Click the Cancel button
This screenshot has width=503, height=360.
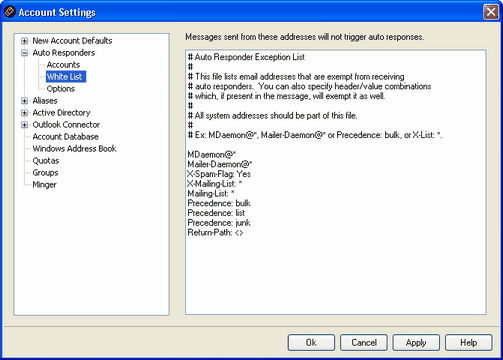[364, 343]
